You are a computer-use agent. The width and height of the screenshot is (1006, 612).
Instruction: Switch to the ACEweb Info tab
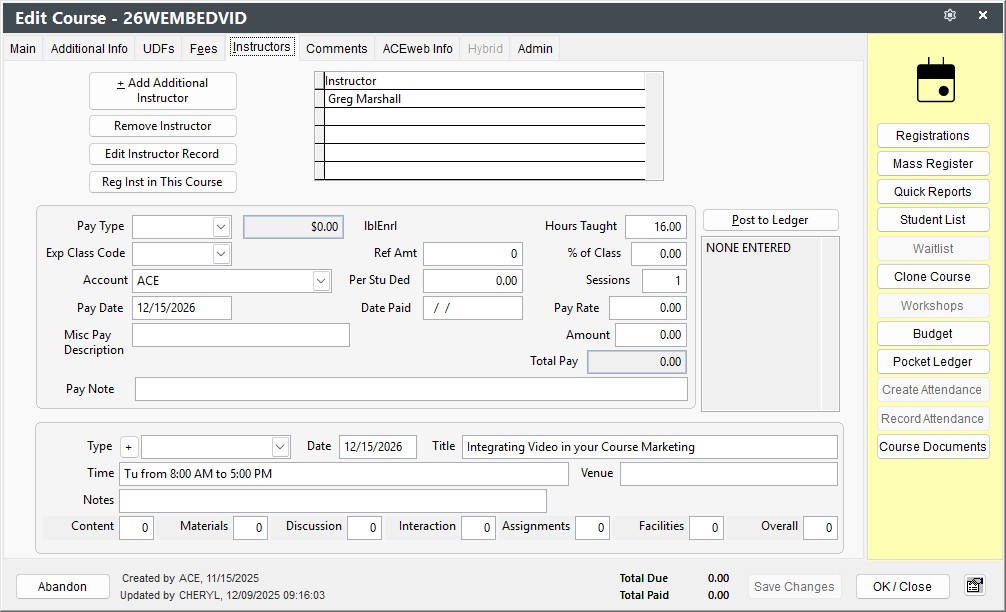coord(418,49)
